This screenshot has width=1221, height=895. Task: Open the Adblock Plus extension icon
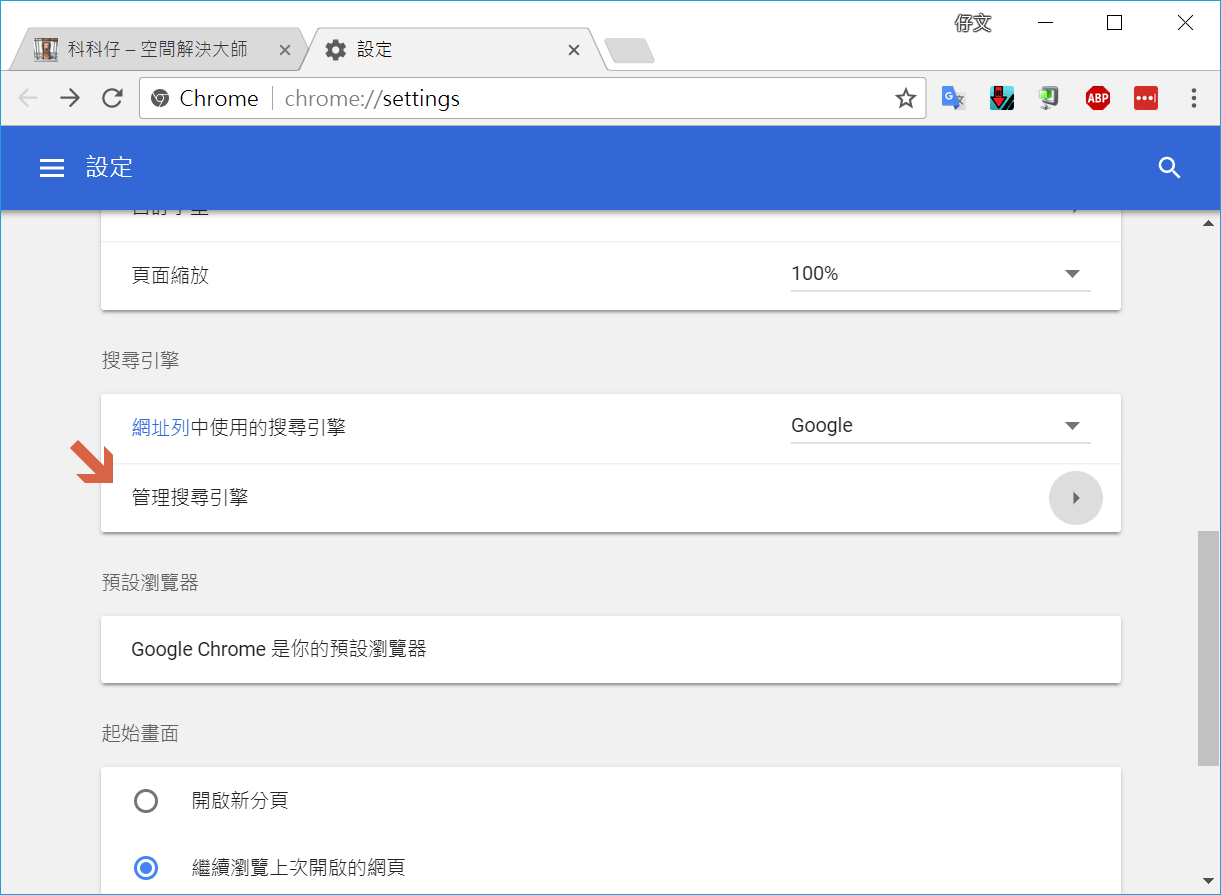point(1098,98)
